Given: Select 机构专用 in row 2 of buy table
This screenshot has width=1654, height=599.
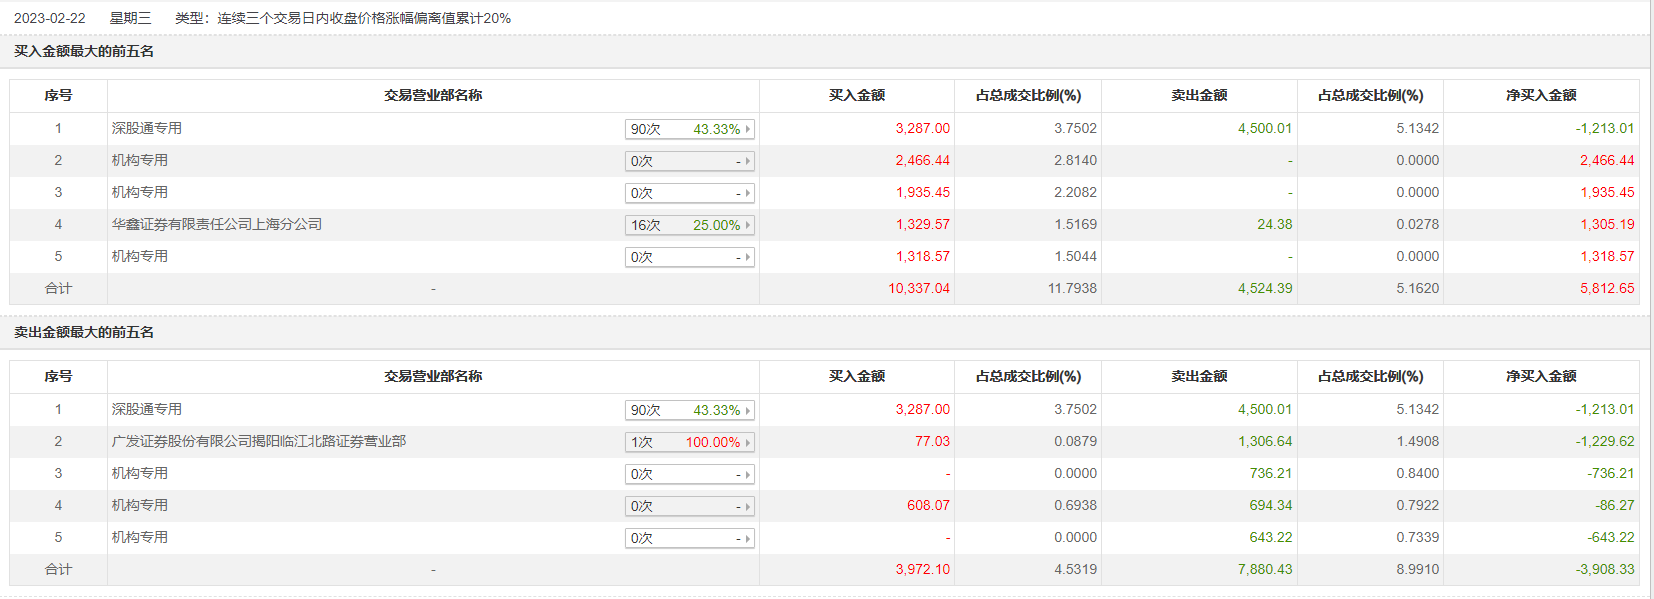Looking at the screenshot, I should [x=140, y=160].
